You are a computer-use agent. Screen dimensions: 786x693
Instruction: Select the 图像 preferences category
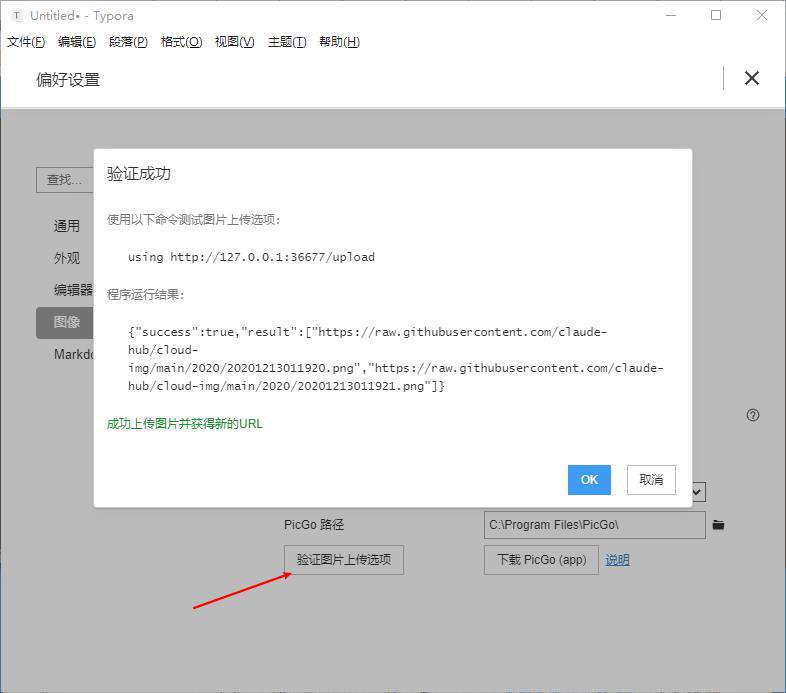65,322
